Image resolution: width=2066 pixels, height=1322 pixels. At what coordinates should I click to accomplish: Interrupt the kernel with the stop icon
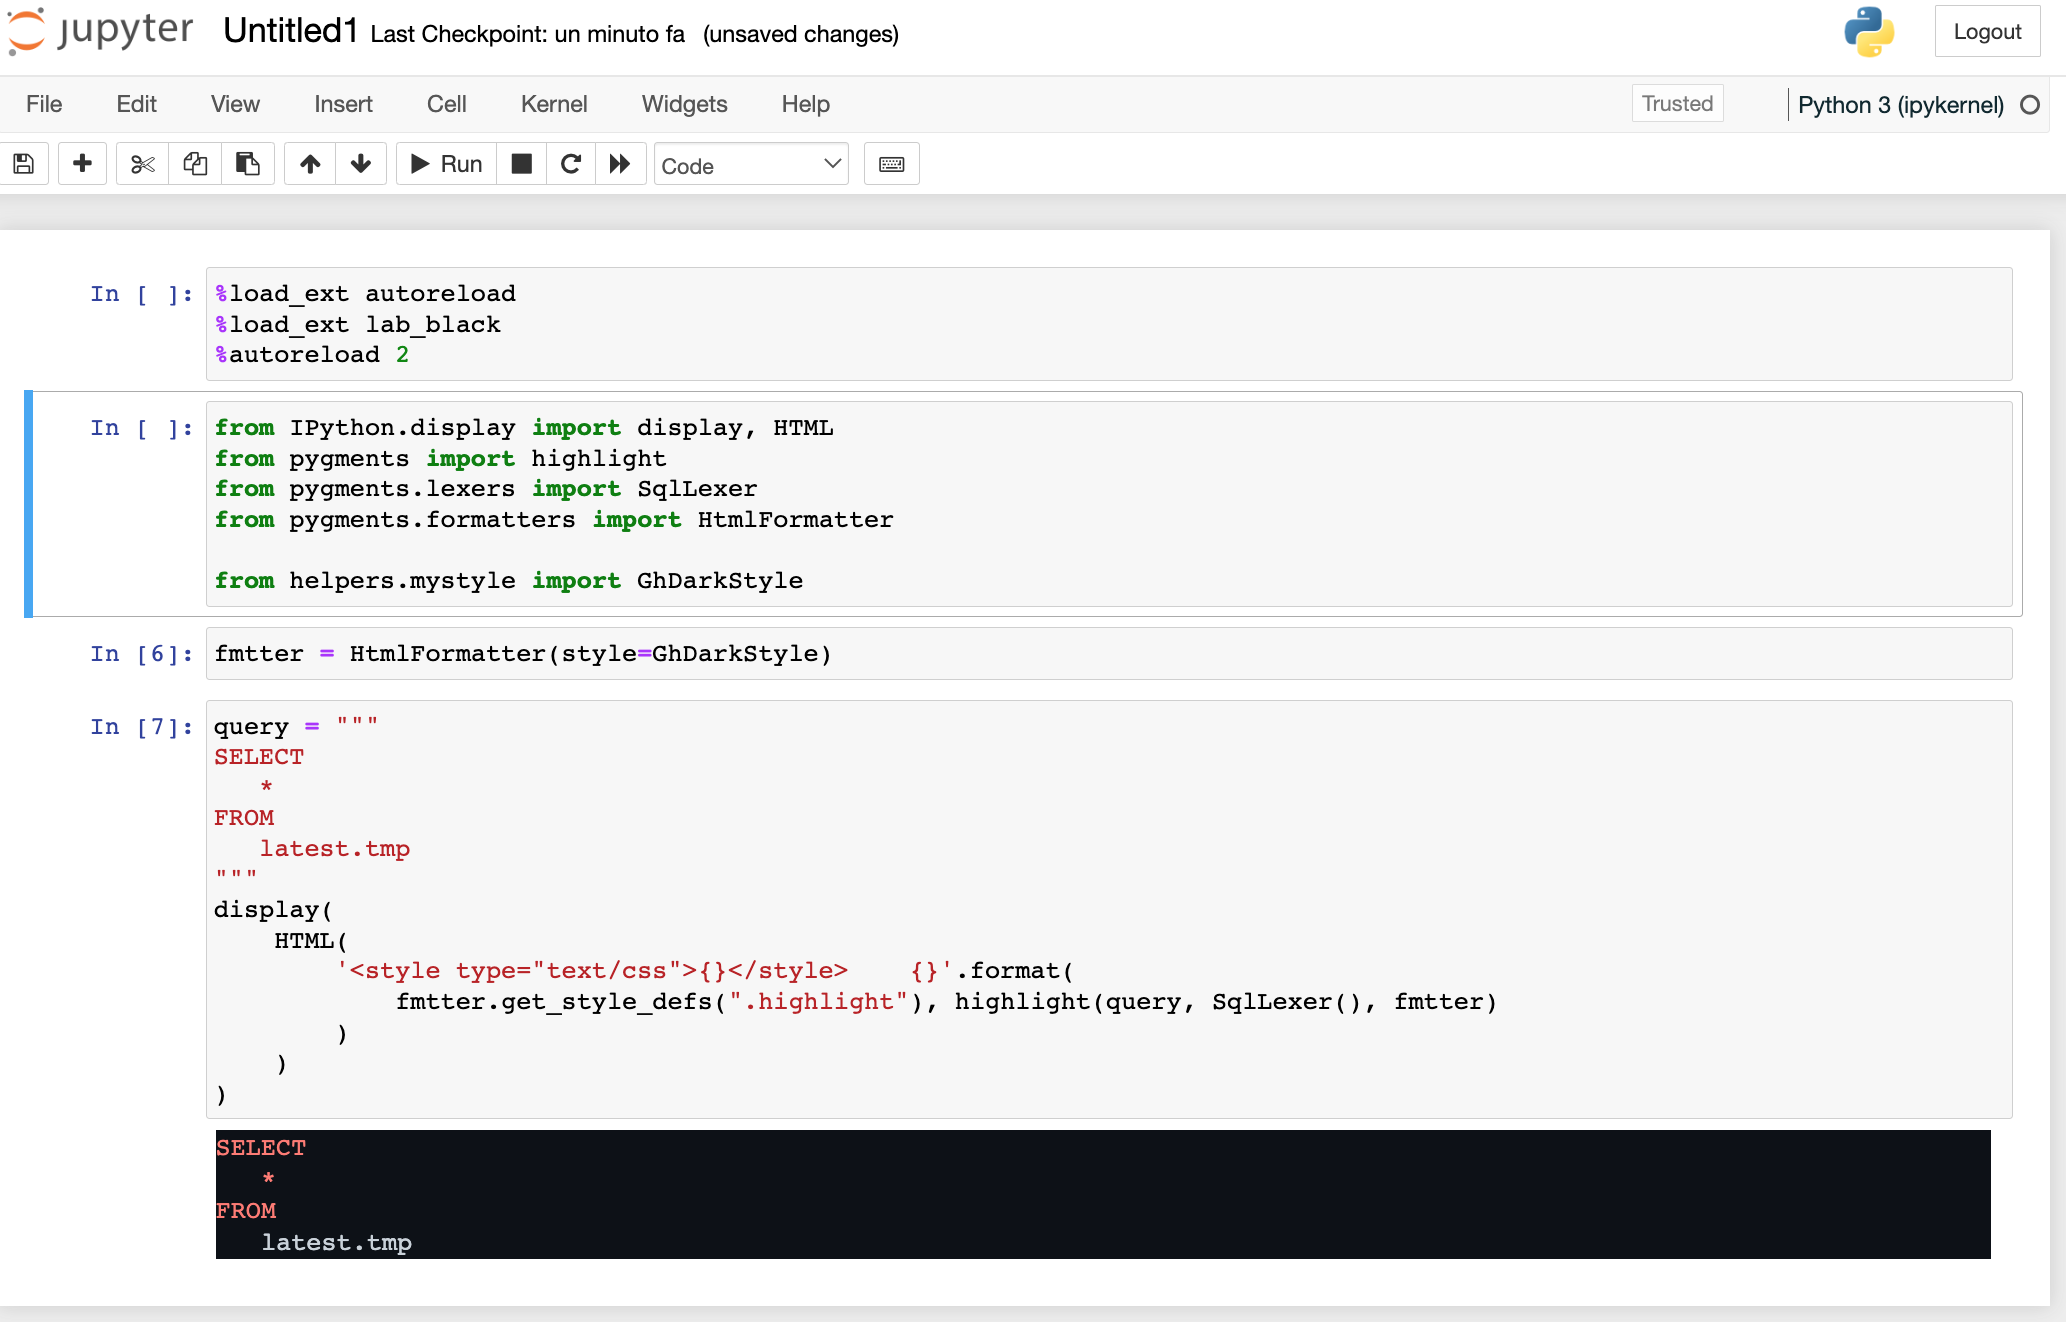click(x=521, y=163)
